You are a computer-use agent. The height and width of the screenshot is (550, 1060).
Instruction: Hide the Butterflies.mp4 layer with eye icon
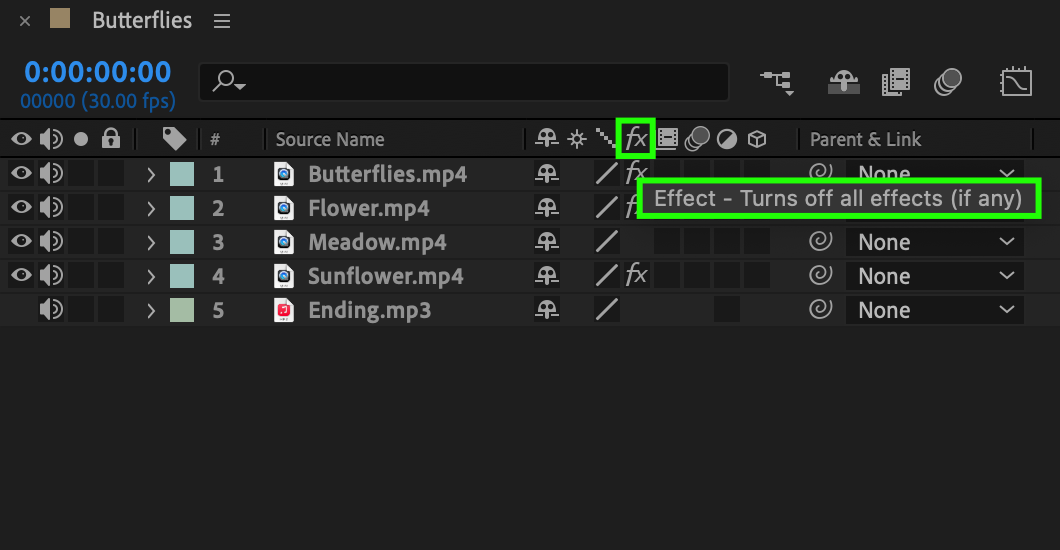21,174
